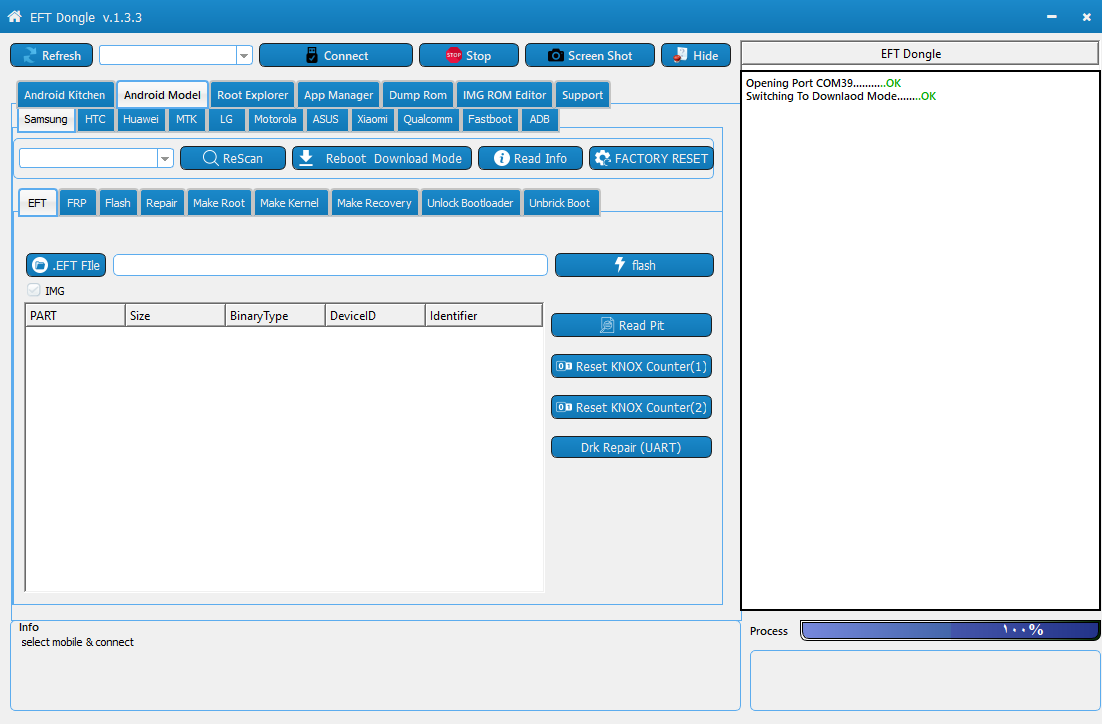
Task: Select the Qualcomm tab
Action: coord(427,119)
